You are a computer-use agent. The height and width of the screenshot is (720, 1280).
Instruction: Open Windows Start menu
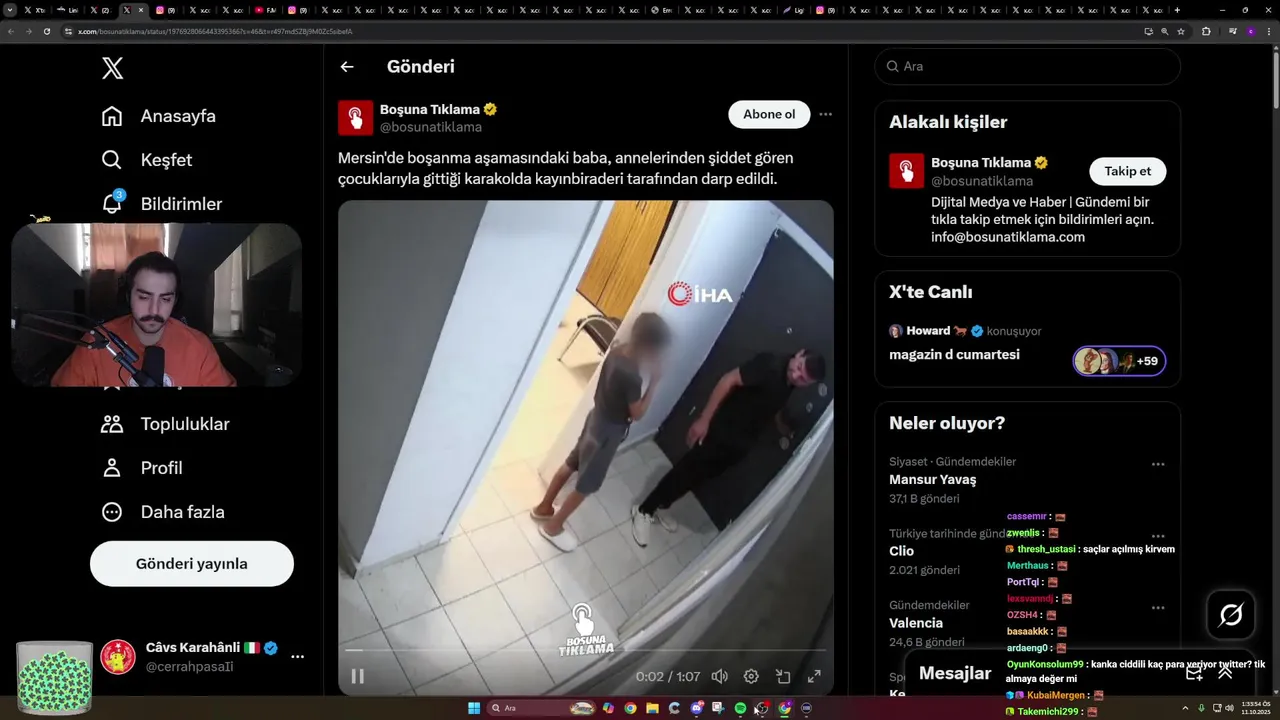coord(474,708)
